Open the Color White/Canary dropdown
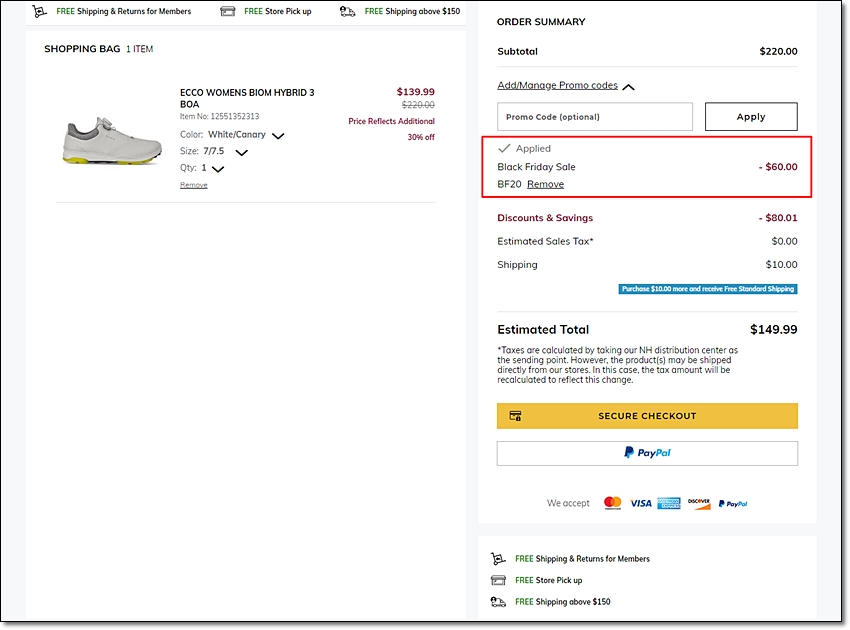The height and width of the screenshot is (630, 850). coord(278,136)
